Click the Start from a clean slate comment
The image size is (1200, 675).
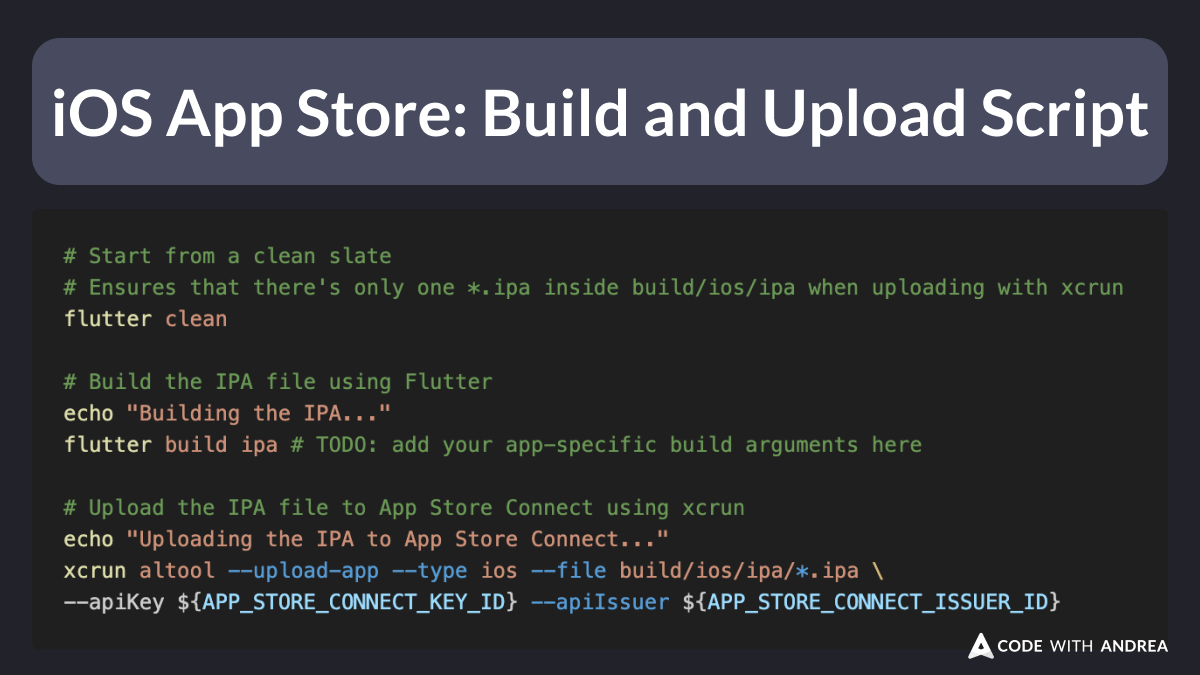click(x=226, y=255)
